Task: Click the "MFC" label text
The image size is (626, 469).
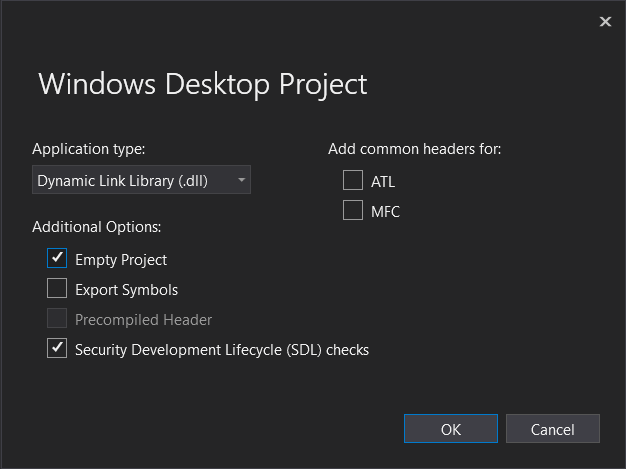Action: click(x=385, y=212)
